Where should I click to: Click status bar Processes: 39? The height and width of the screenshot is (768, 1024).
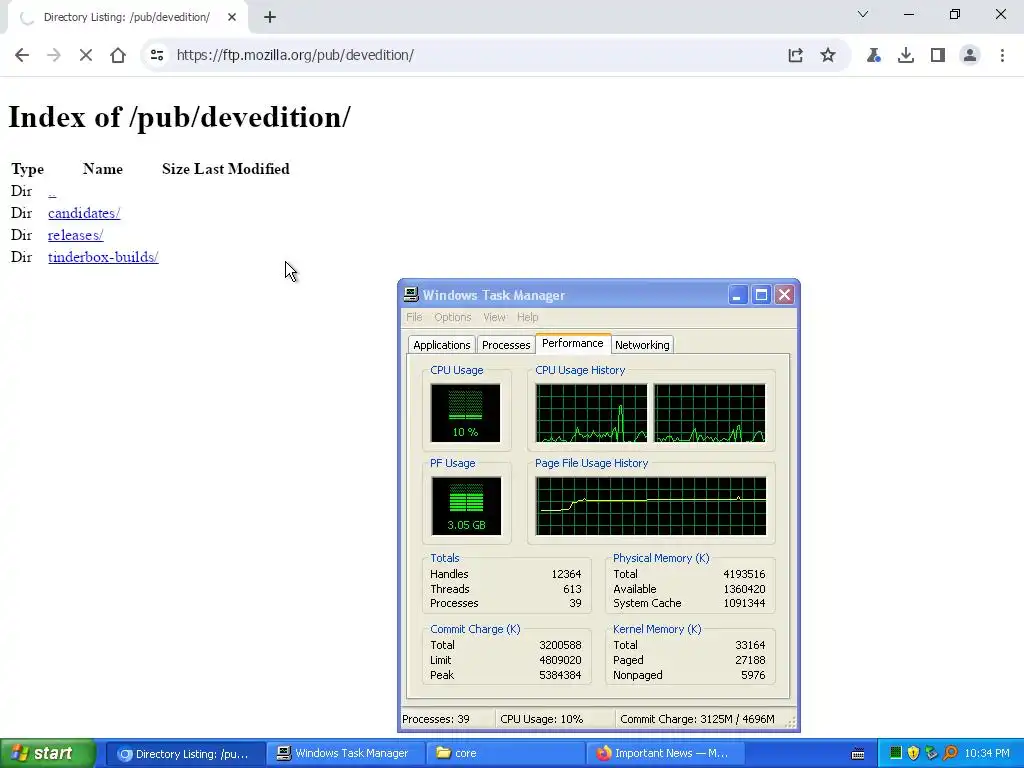436,719
